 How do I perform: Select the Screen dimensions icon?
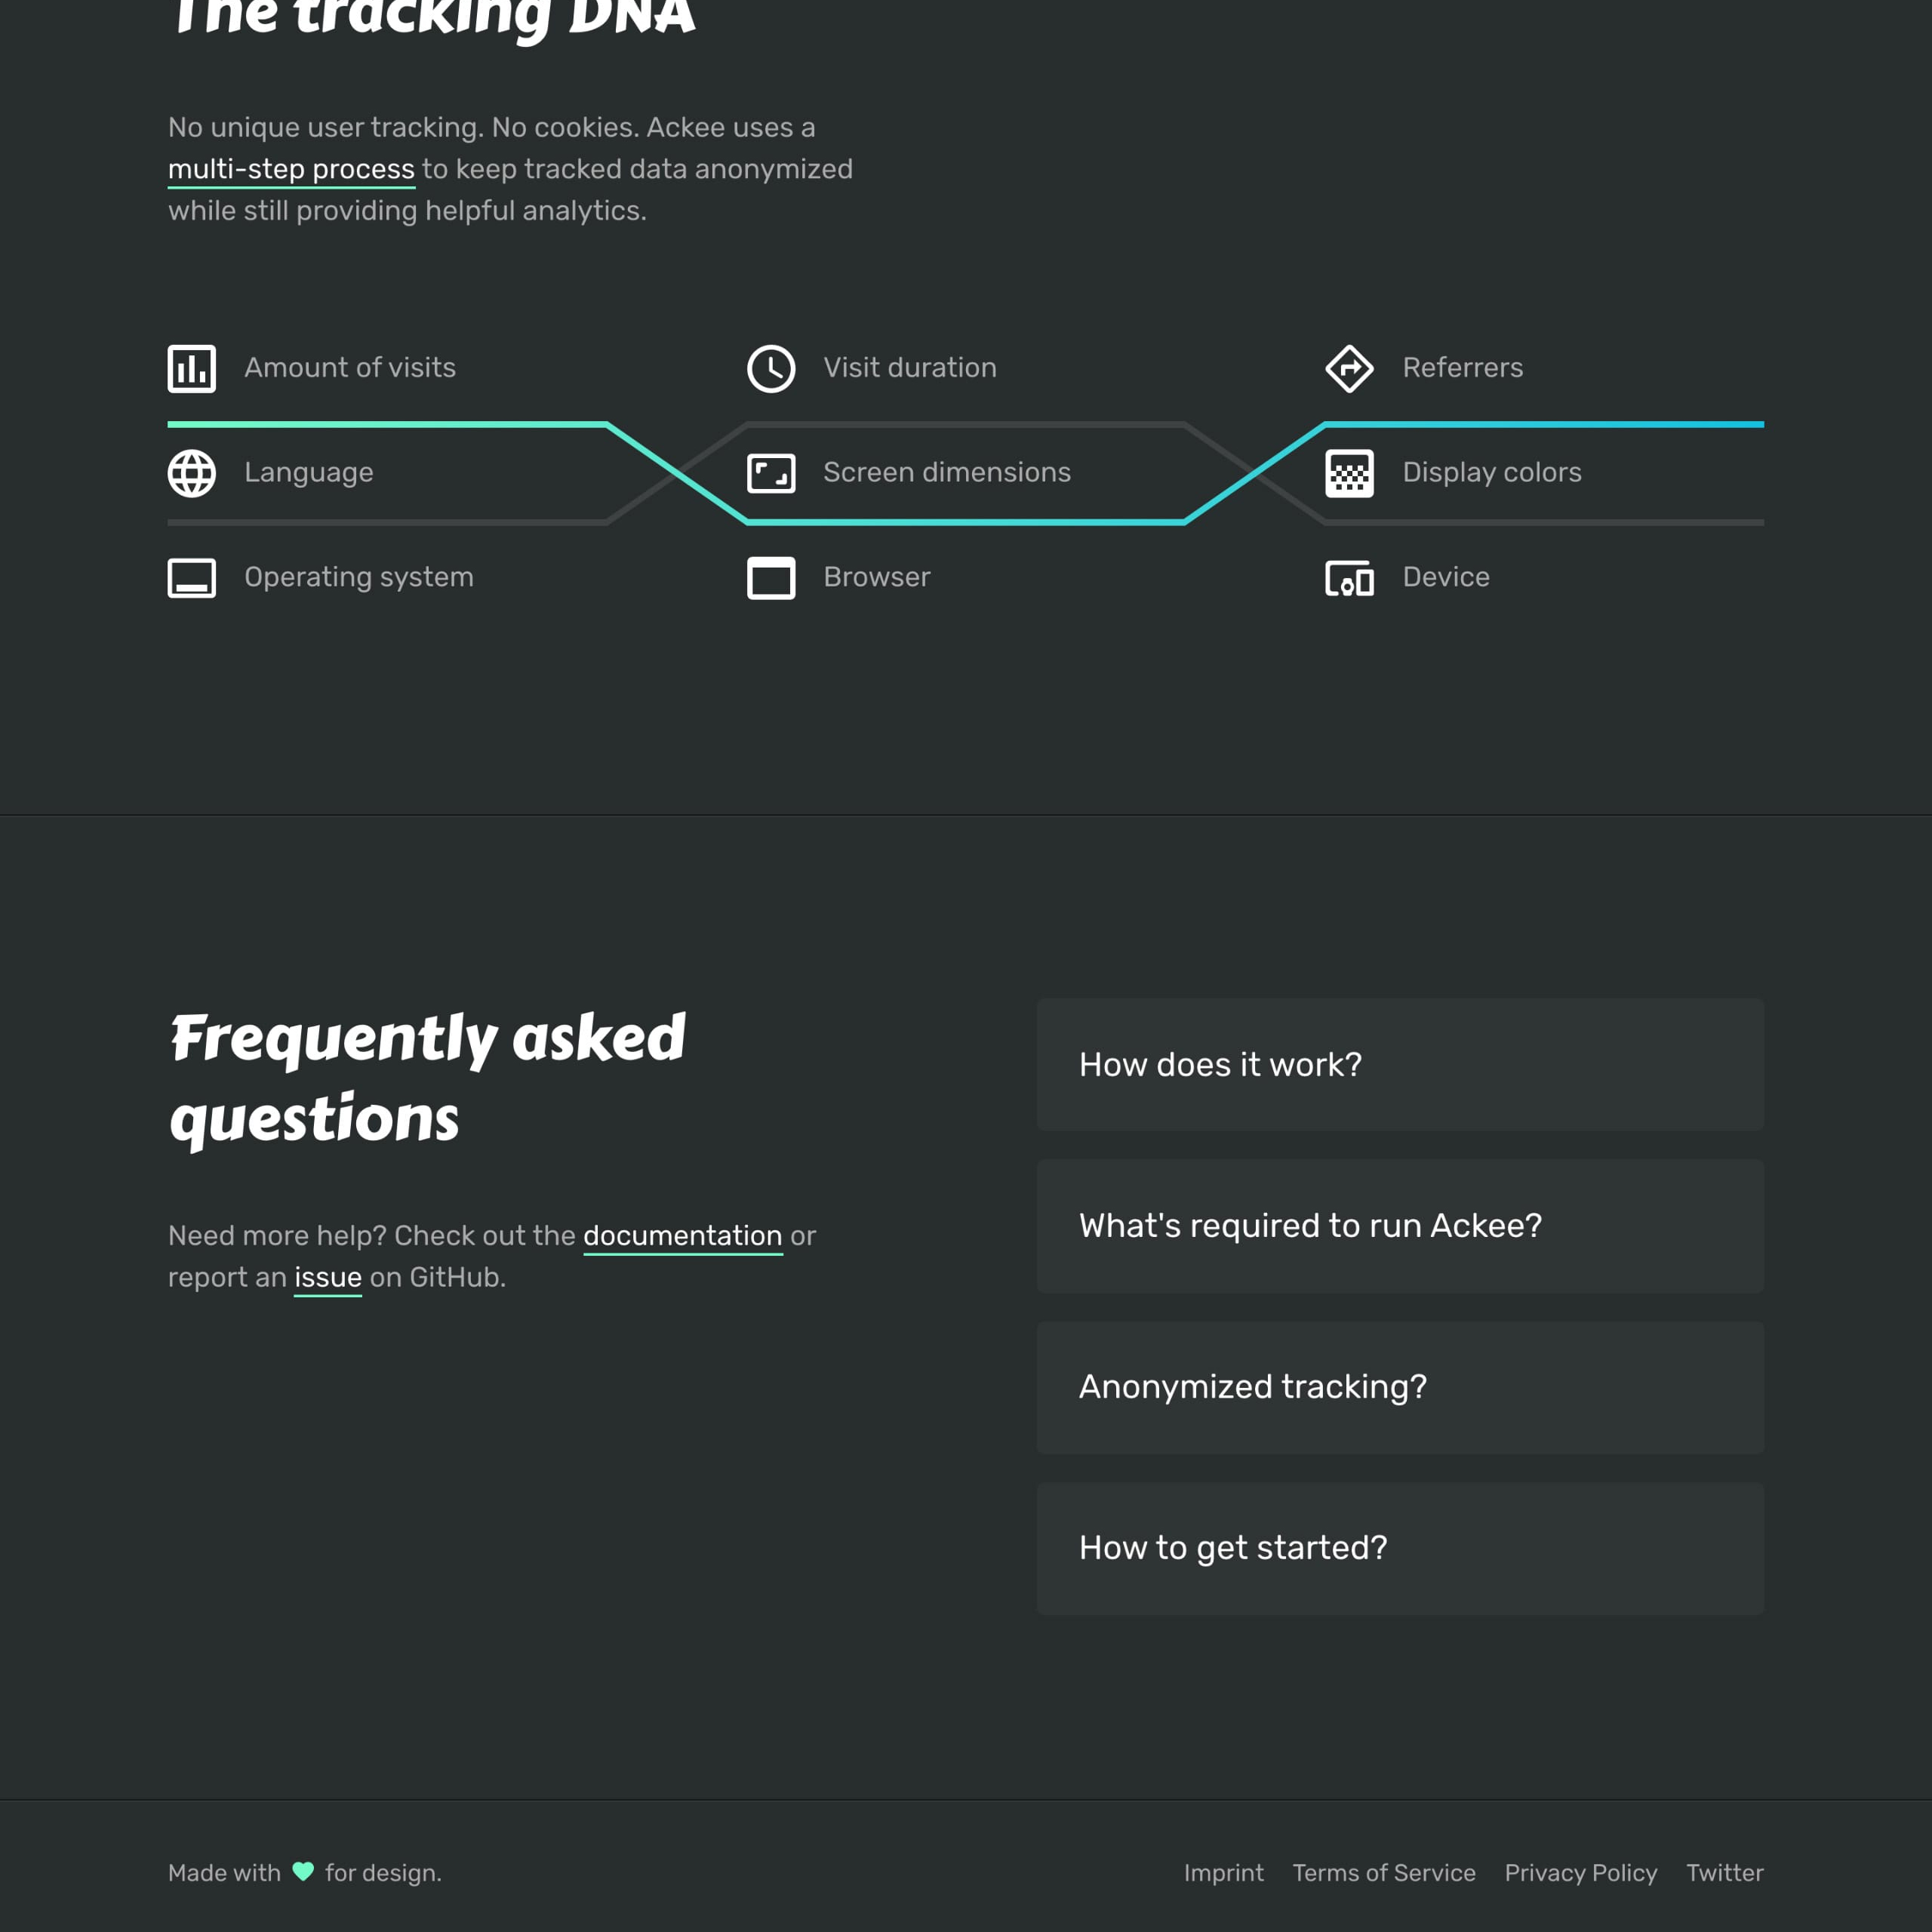(x=771, y=473)
